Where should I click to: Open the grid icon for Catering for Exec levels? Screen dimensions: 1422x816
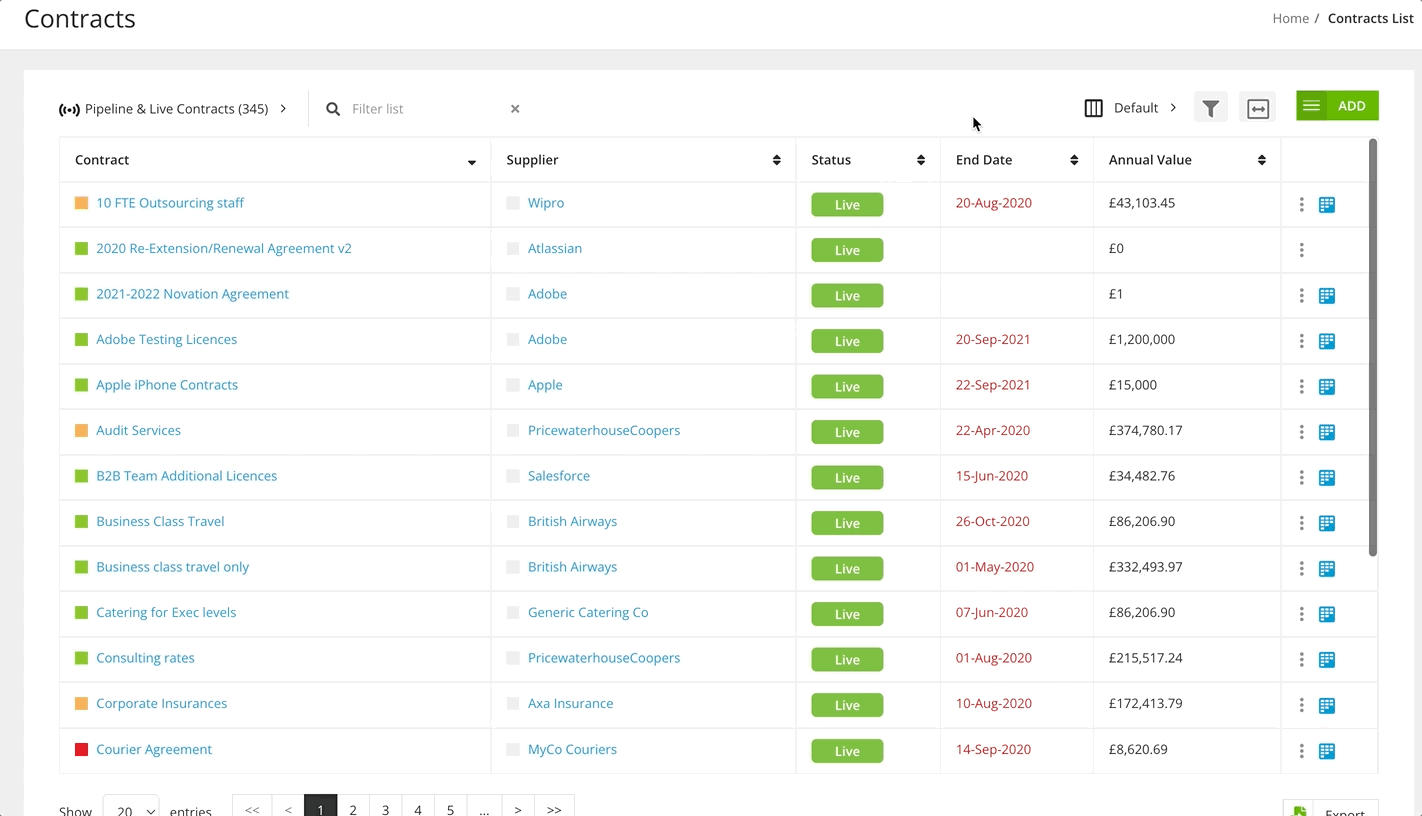(x=1327, y=614)
